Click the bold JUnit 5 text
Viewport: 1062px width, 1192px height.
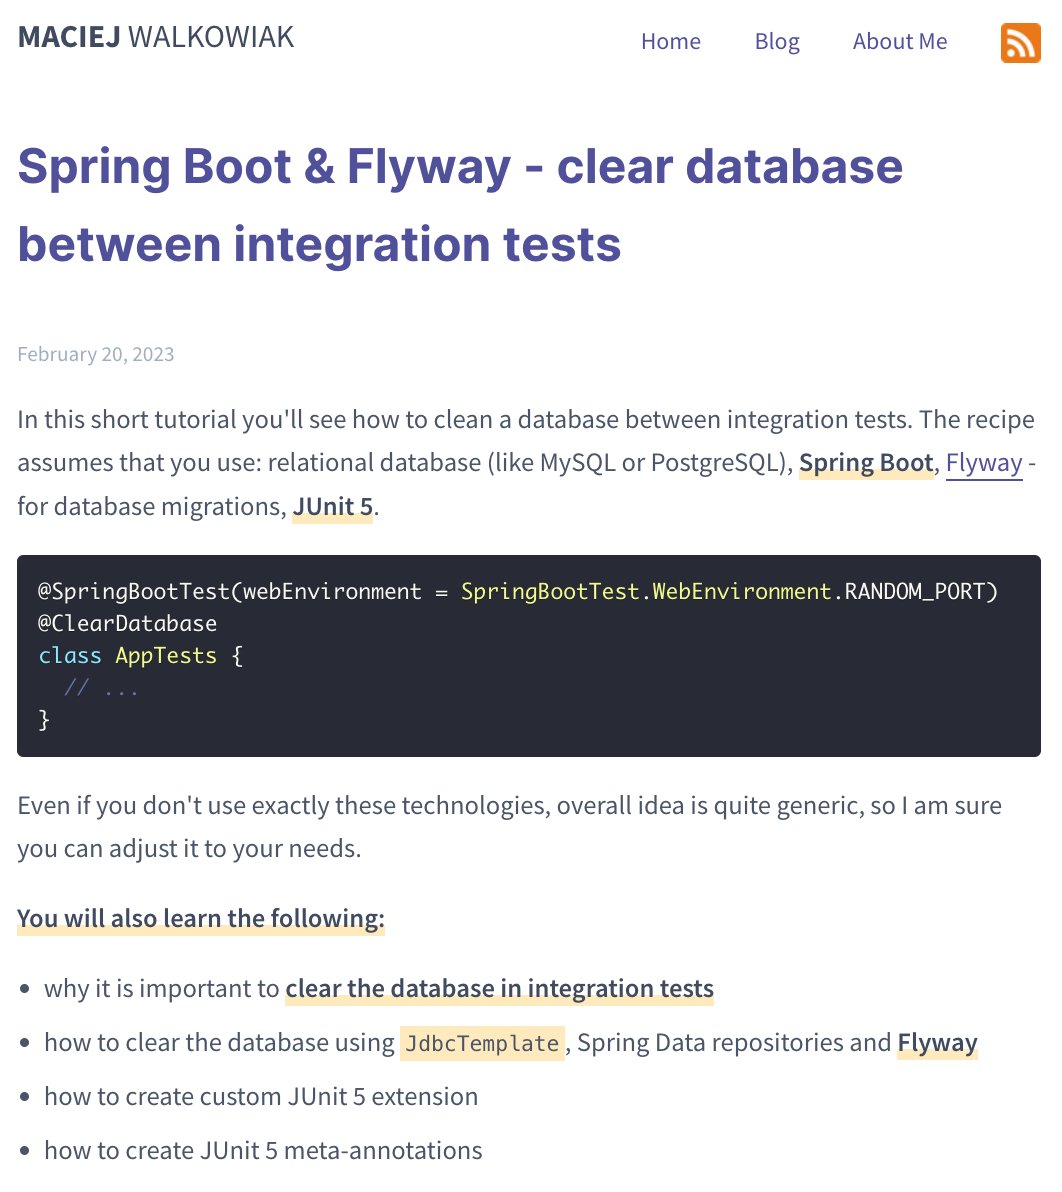(332, 506)
